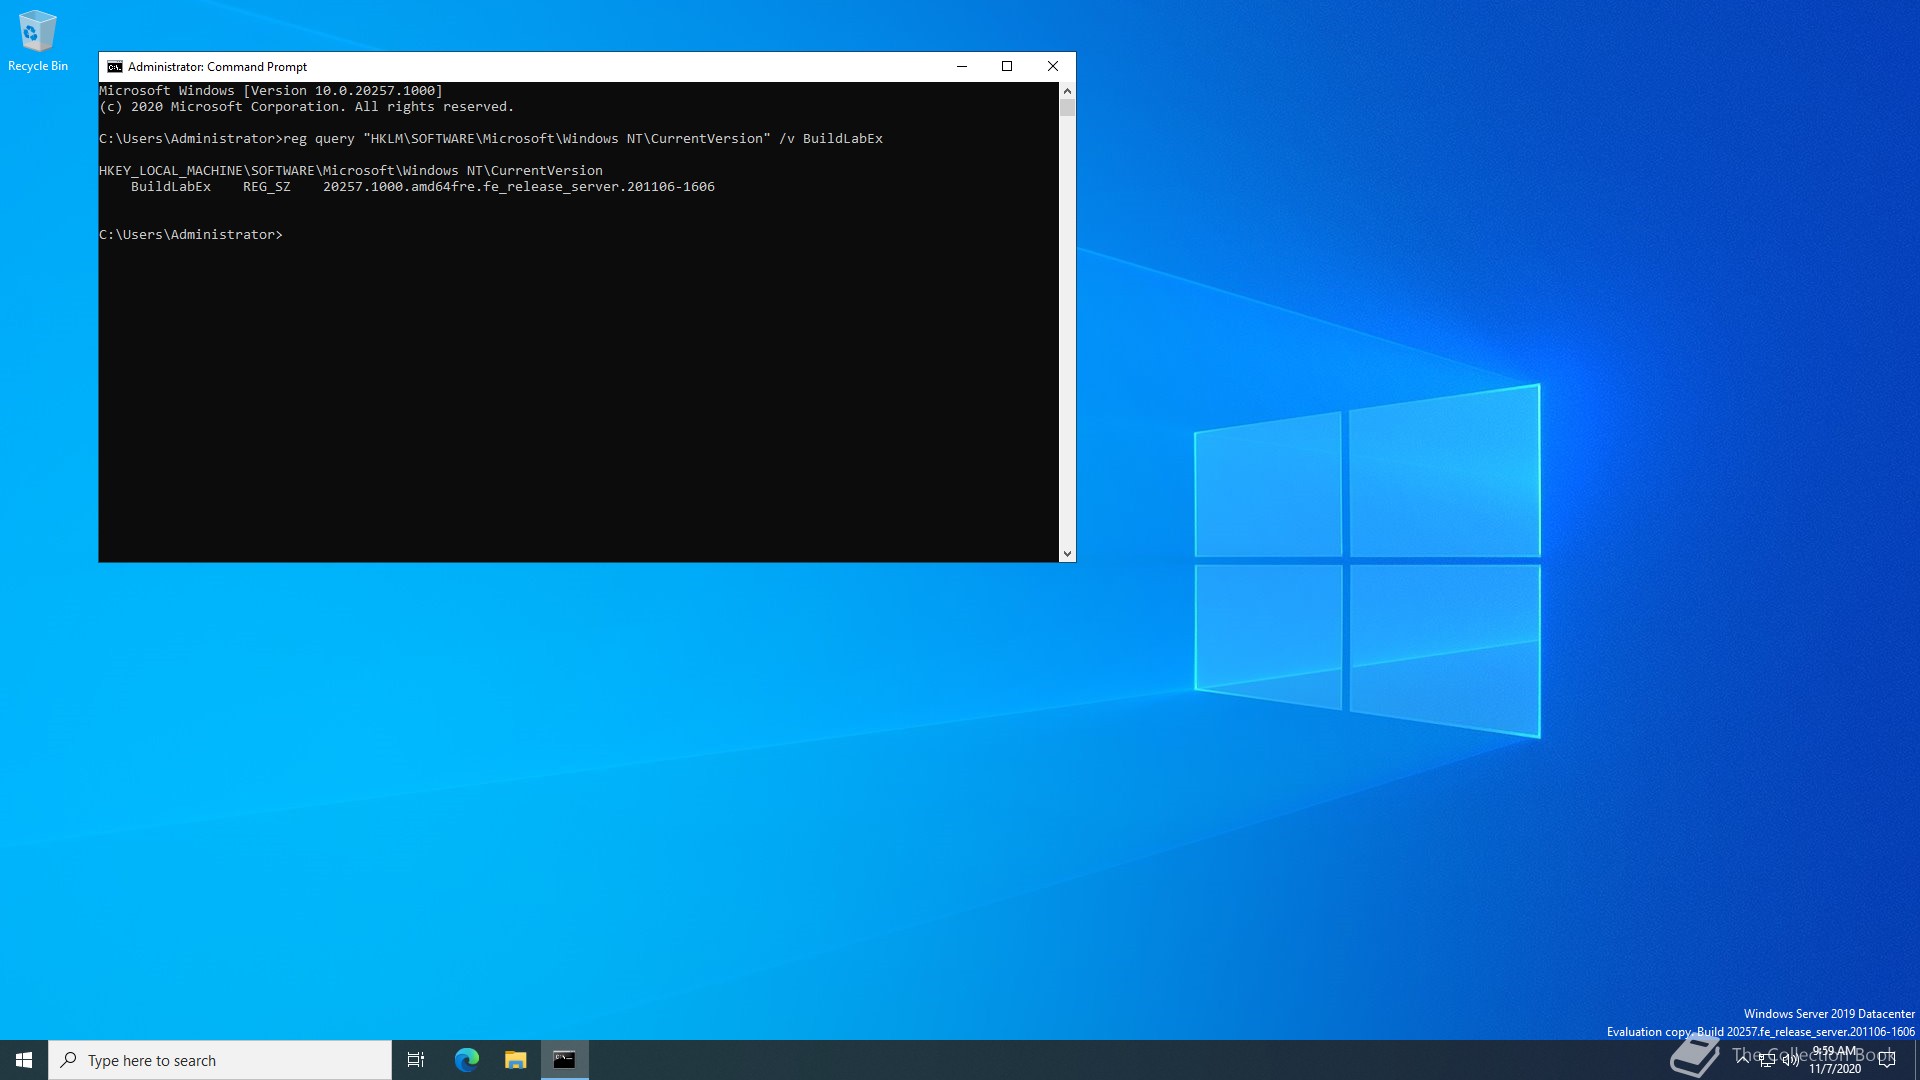Select the Recycle Bin desktop icon
The height and width of the screenshot is (1080, 1920).
pyautogui.click(x=38, y=42)
